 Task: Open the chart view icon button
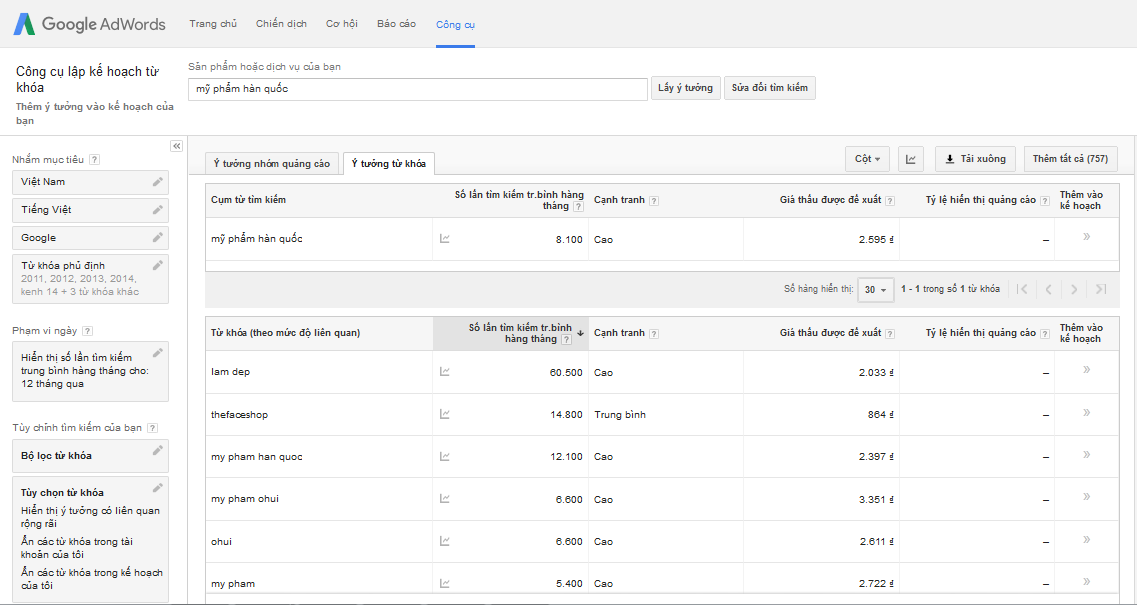[x=910, y=159]
